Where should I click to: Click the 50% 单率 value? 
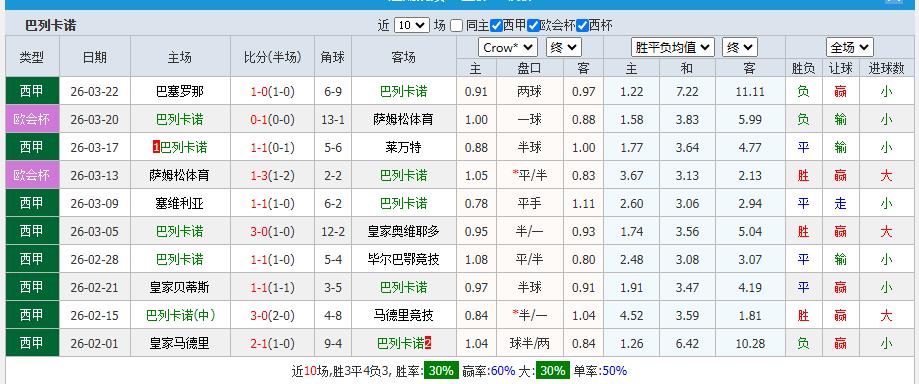pyautogui.click(x=614, y=371)
